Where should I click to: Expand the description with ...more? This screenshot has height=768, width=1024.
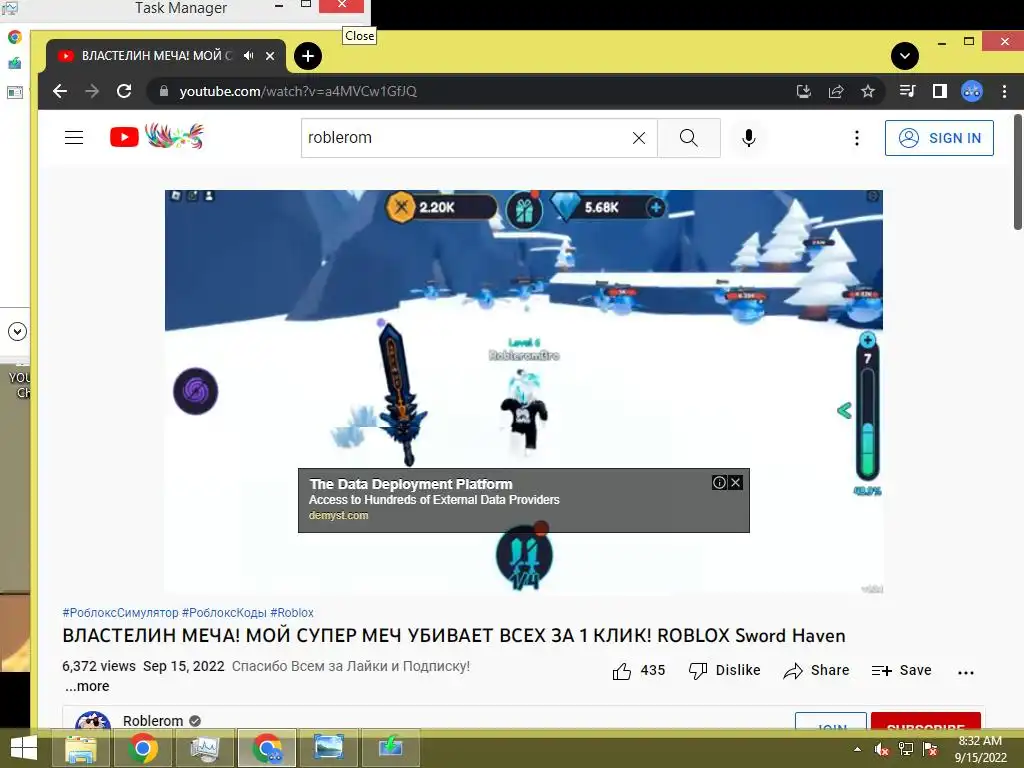87,686
